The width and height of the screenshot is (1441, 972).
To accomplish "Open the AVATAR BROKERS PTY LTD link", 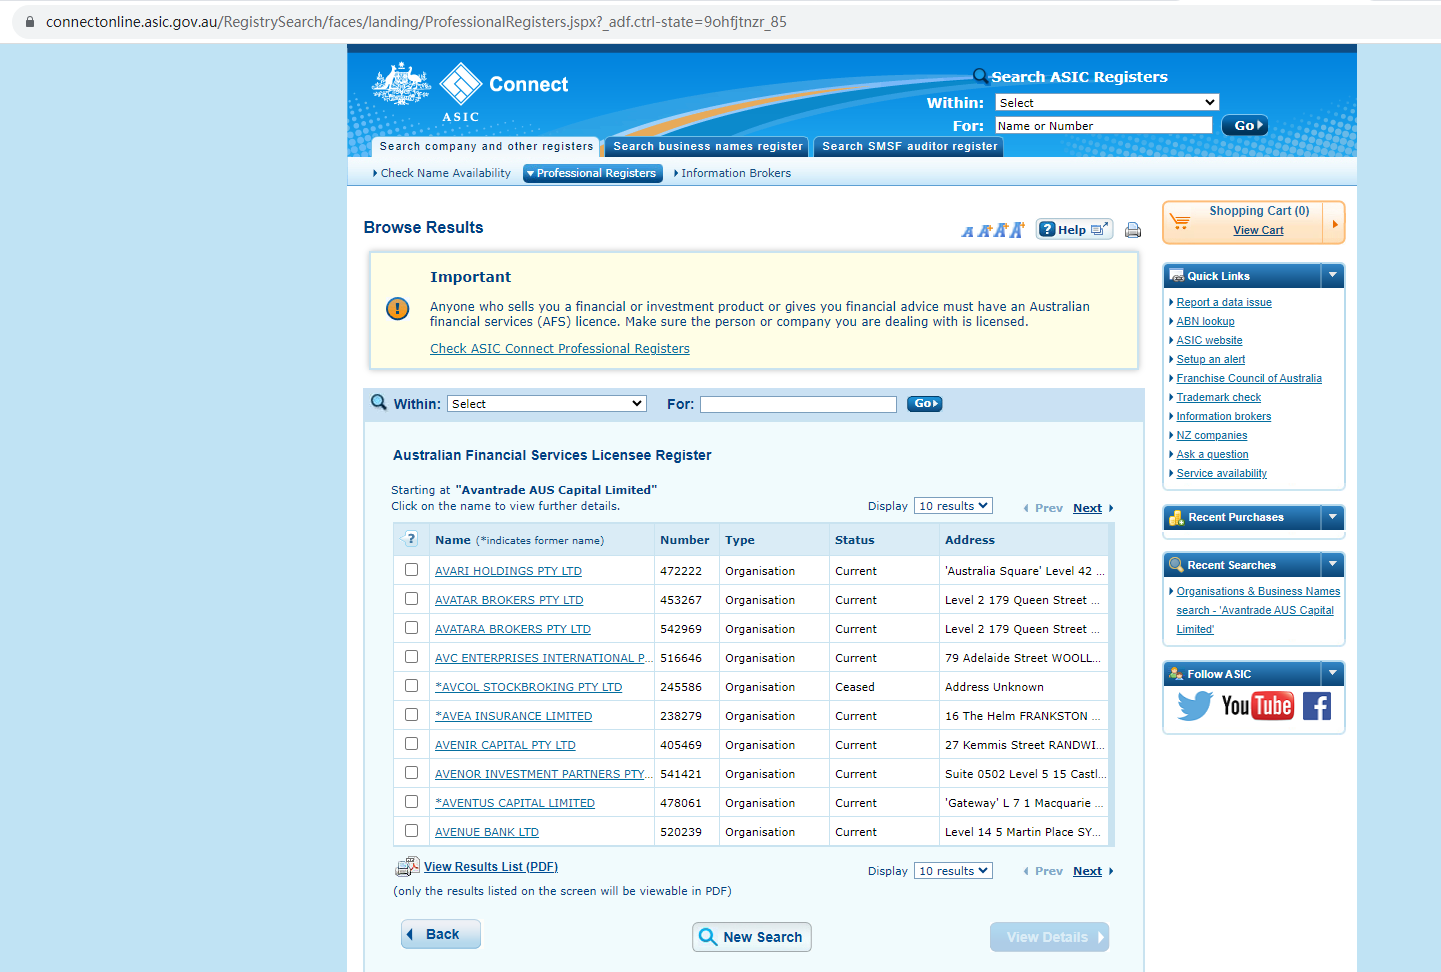I will click(508, 600).
